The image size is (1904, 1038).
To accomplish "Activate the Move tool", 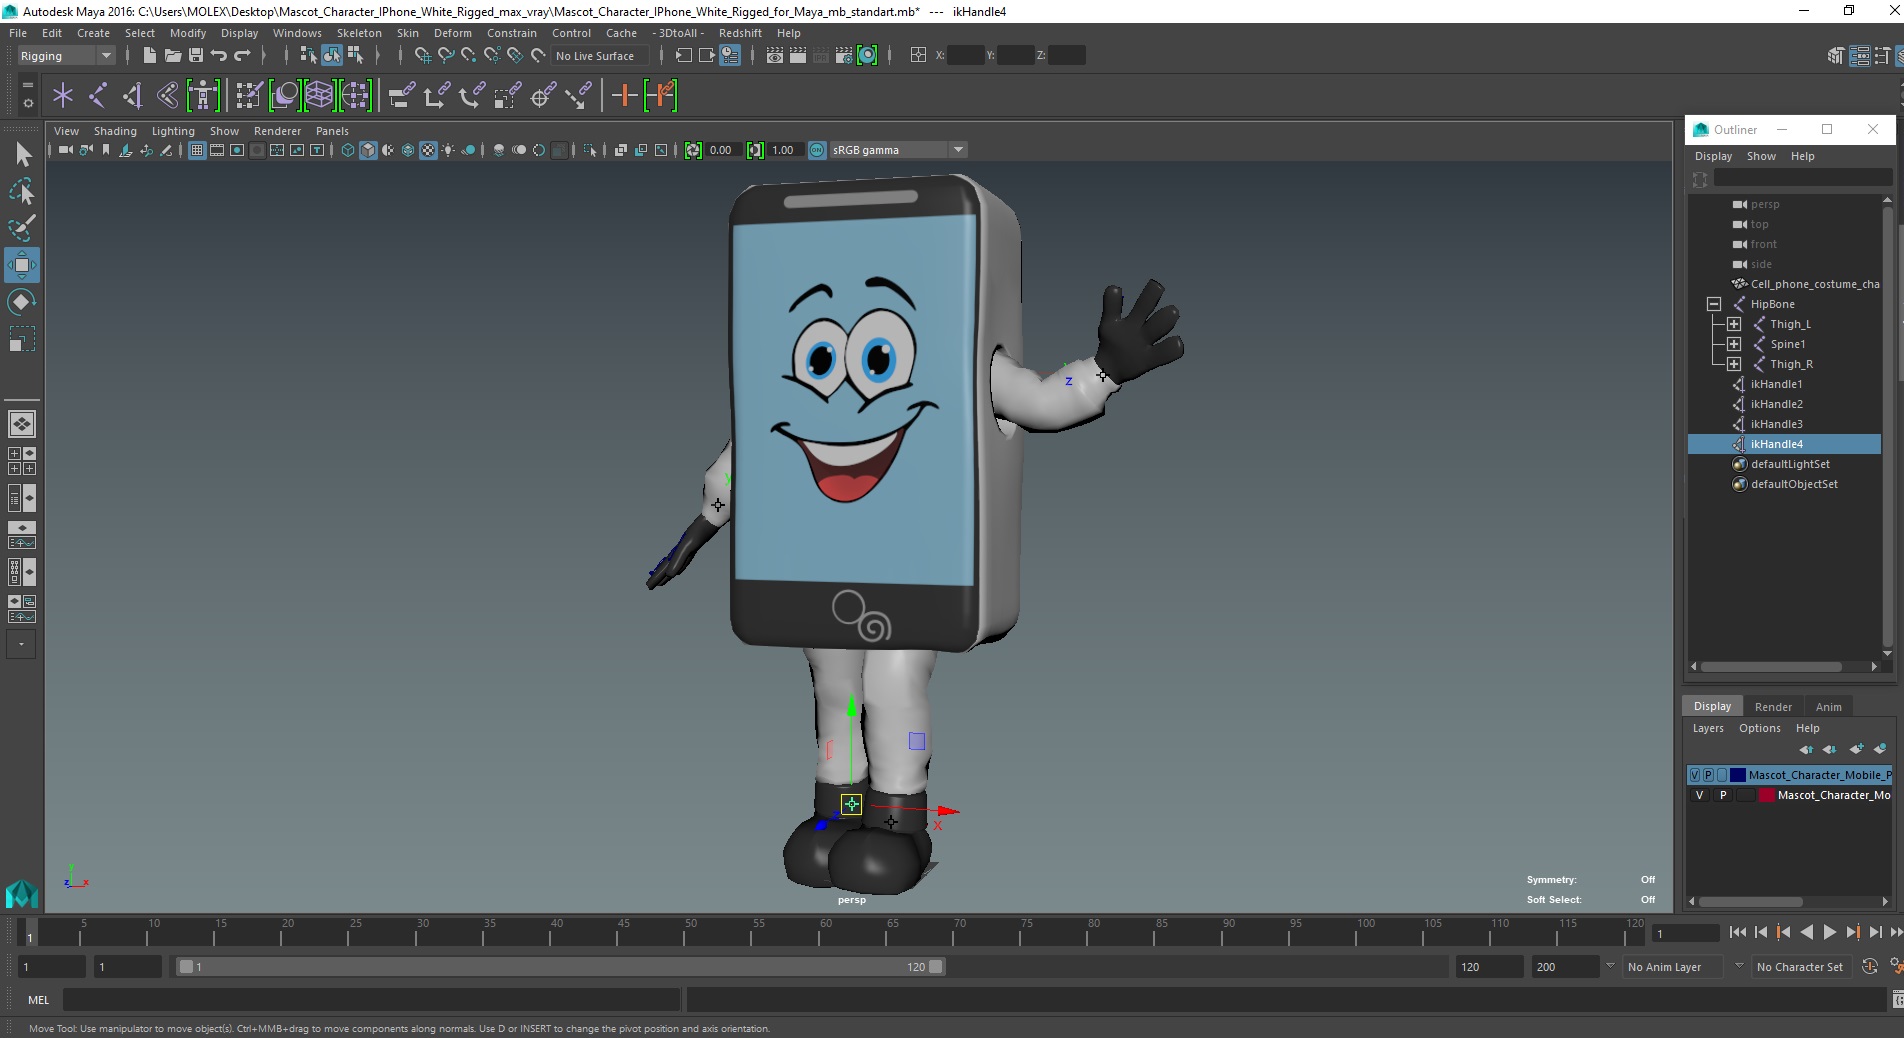I will click(22, 265).
